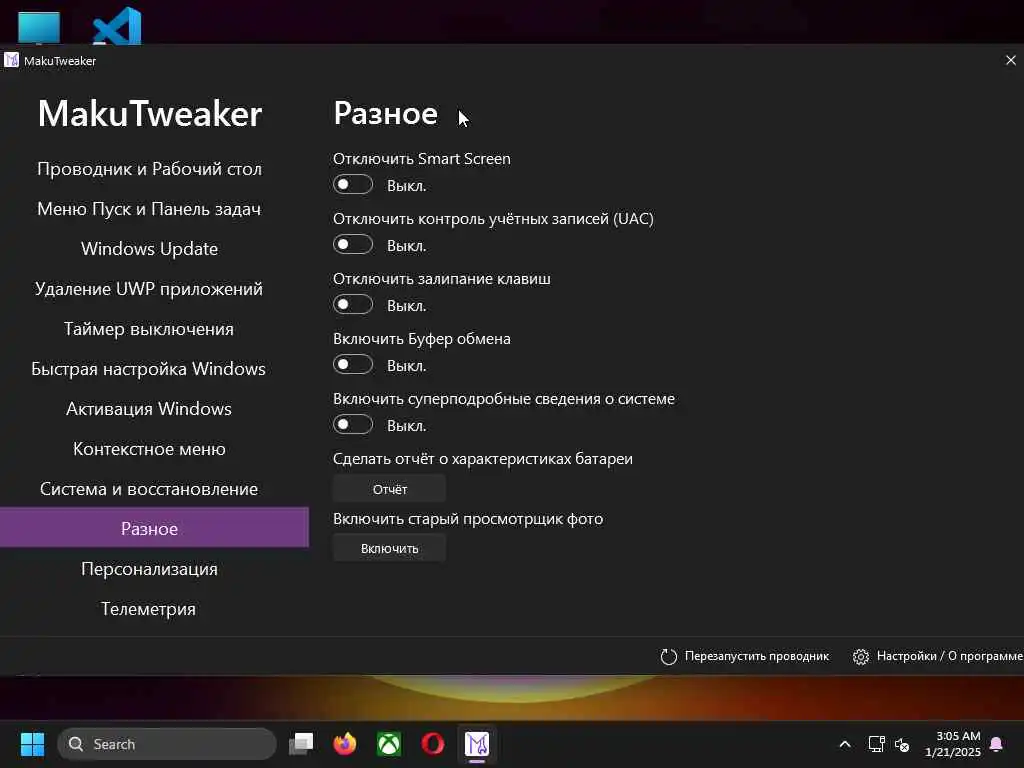The width and height of the screenshot is (1024, 768).
Task: Toggle the UAC control switch
Action: pyautogui.click(x=353, y=245)
